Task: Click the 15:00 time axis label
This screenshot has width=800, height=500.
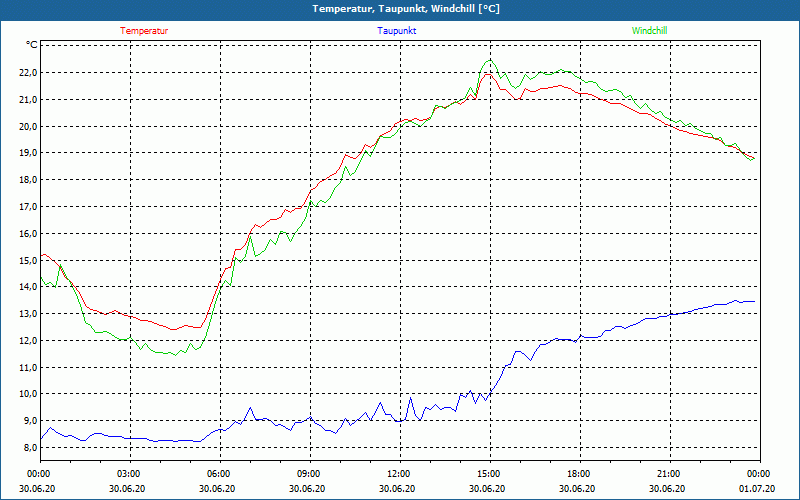Action: (490, 474)
